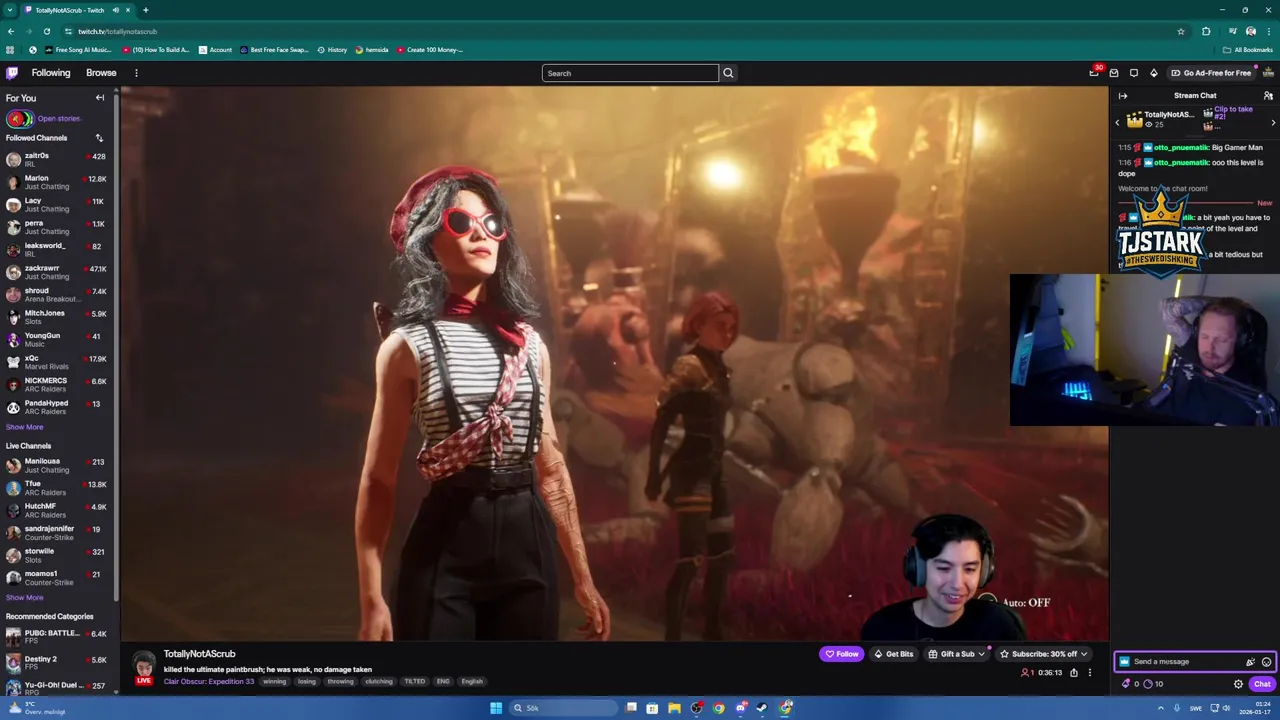Open HutchMF live channel in sidebar
The width and height of the screenshot is (1280, 720).
pos(56,510)
